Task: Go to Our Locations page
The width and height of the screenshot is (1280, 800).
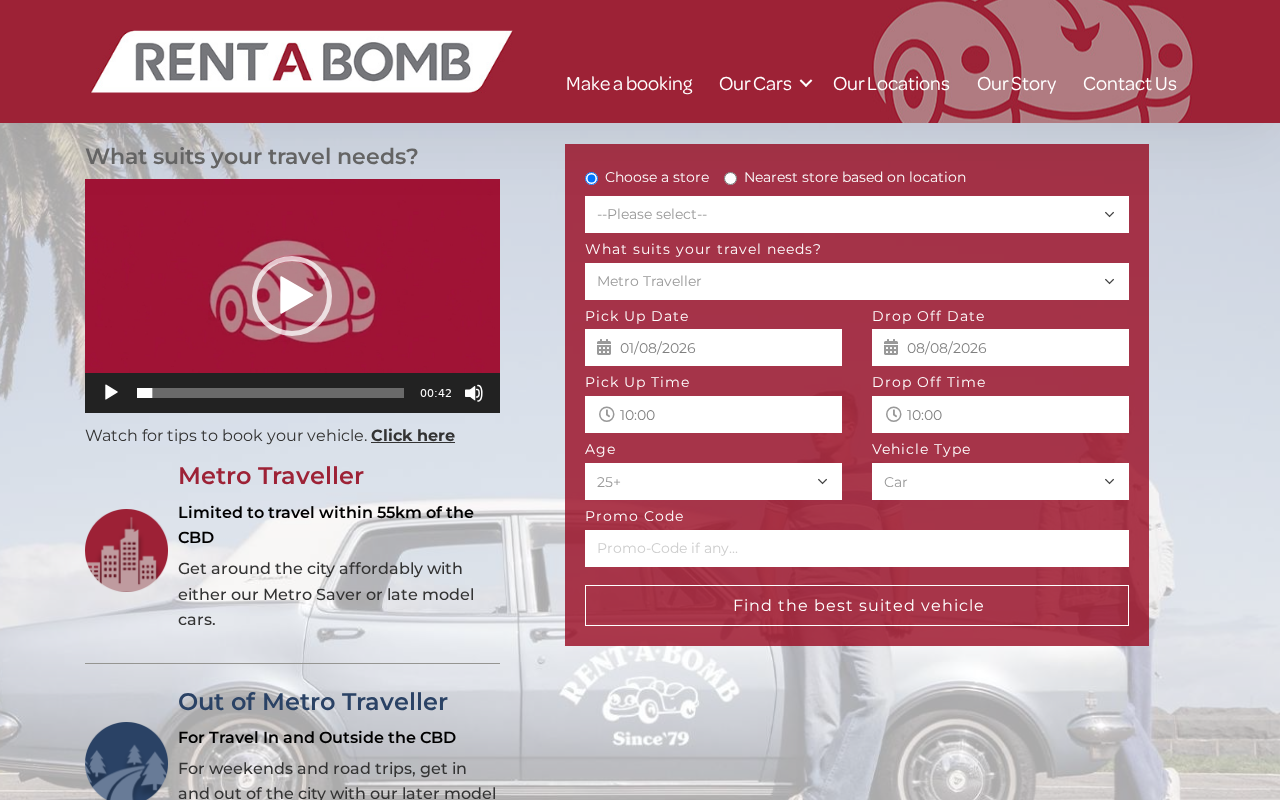Action: point(891,83)
